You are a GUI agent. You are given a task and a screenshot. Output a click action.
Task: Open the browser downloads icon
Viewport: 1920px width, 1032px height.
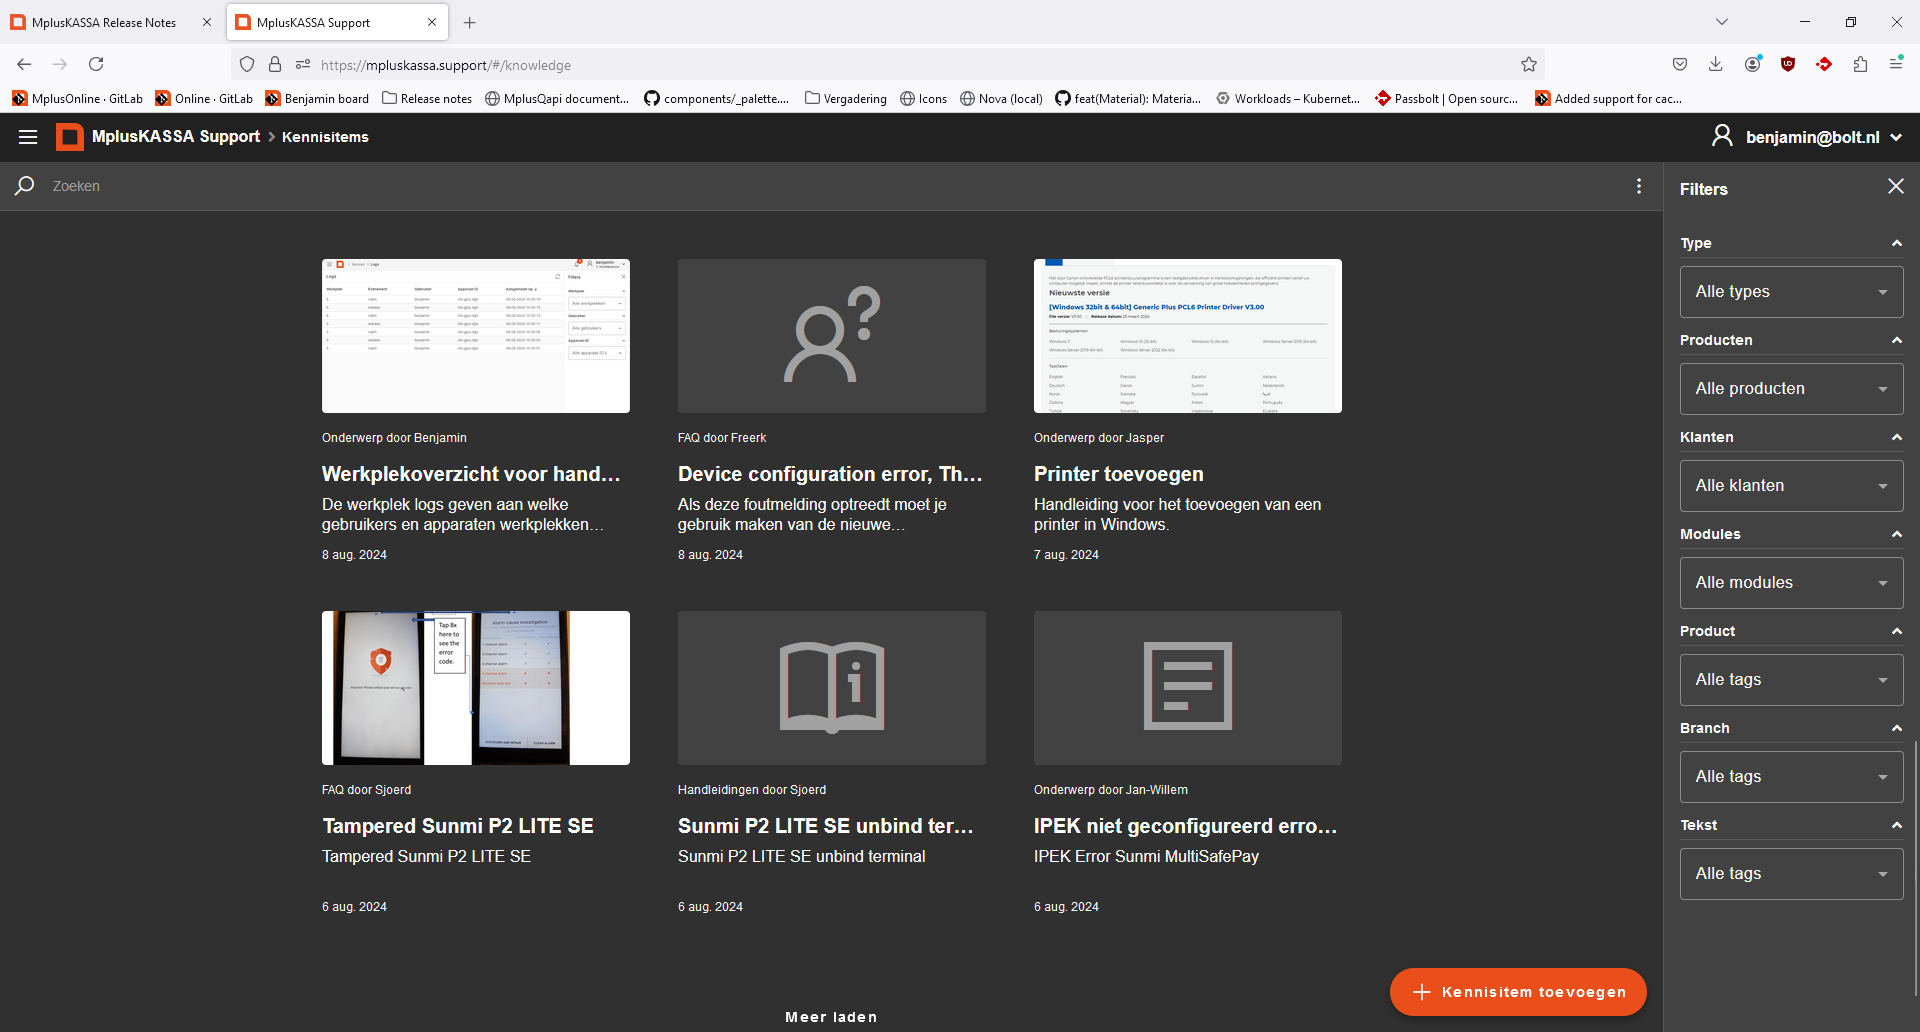click(1716, 64)
